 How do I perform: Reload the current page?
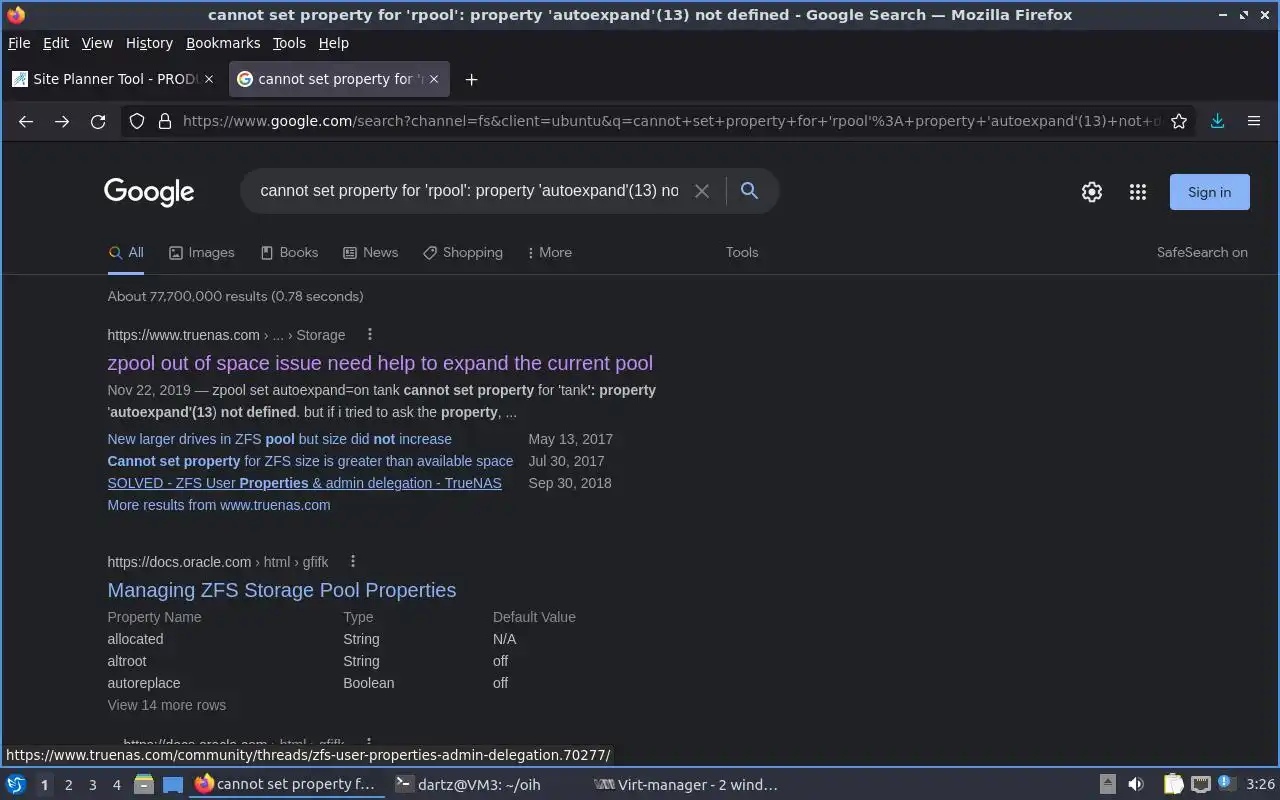(x=98, y=121)
